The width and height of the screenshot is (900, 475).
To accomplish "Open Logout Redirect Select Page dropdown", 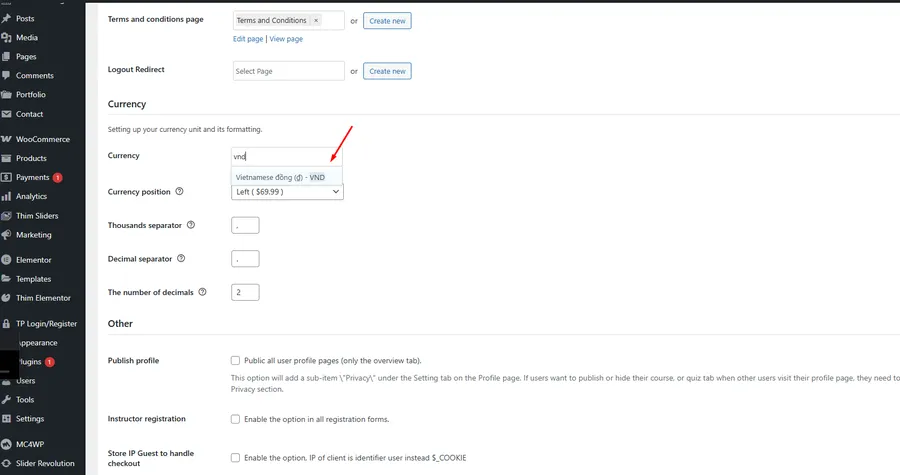I will pyautogui.click(x=288, y=72).
